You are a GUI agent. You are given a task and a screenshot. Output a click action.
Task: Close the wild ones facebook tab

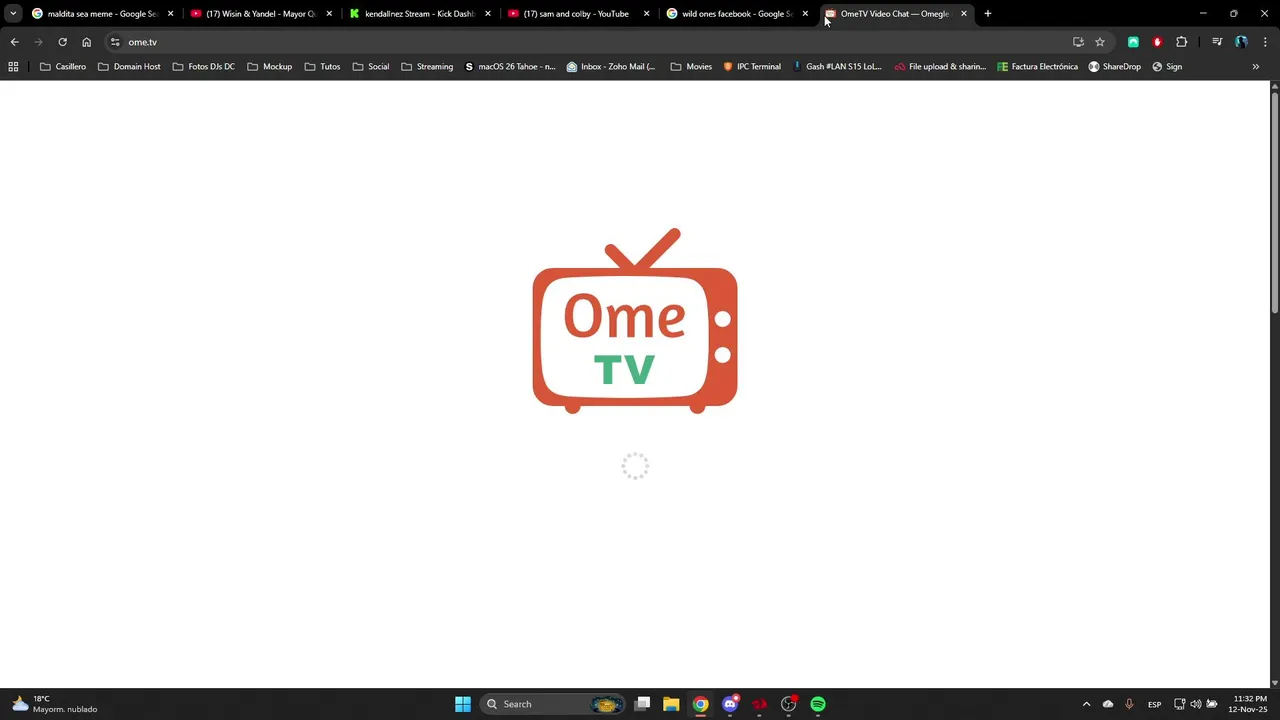[x=805, y=14]
